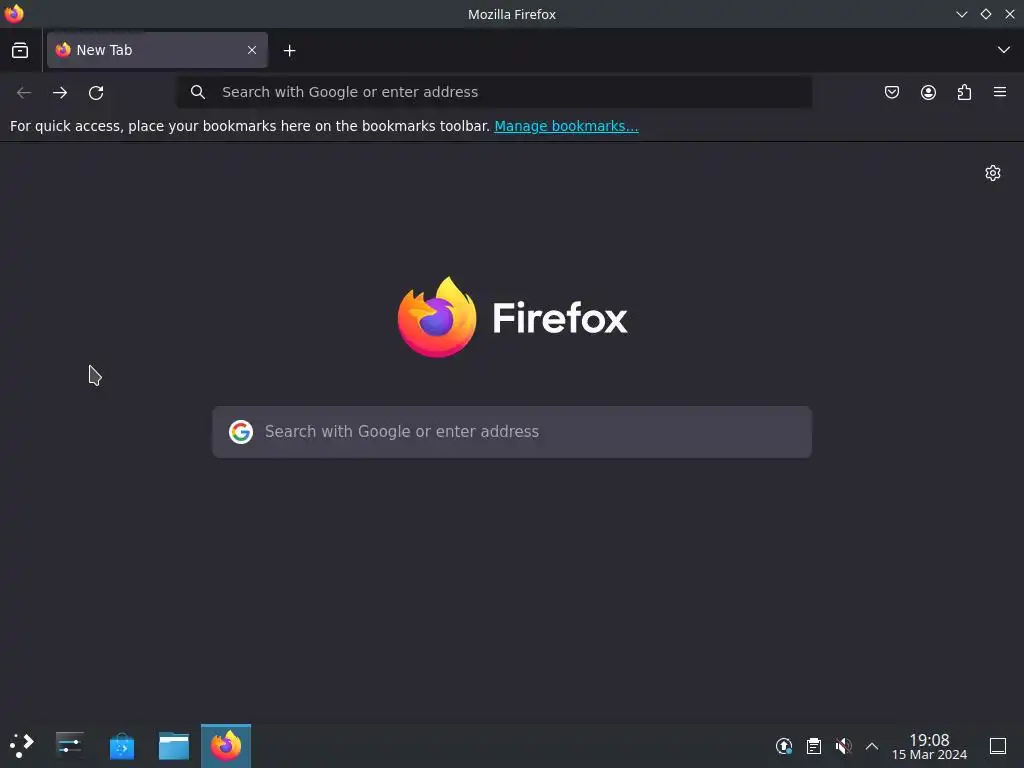Expand the list all tabs chevron
1024x768 pixels.
tap(1003, 50)
